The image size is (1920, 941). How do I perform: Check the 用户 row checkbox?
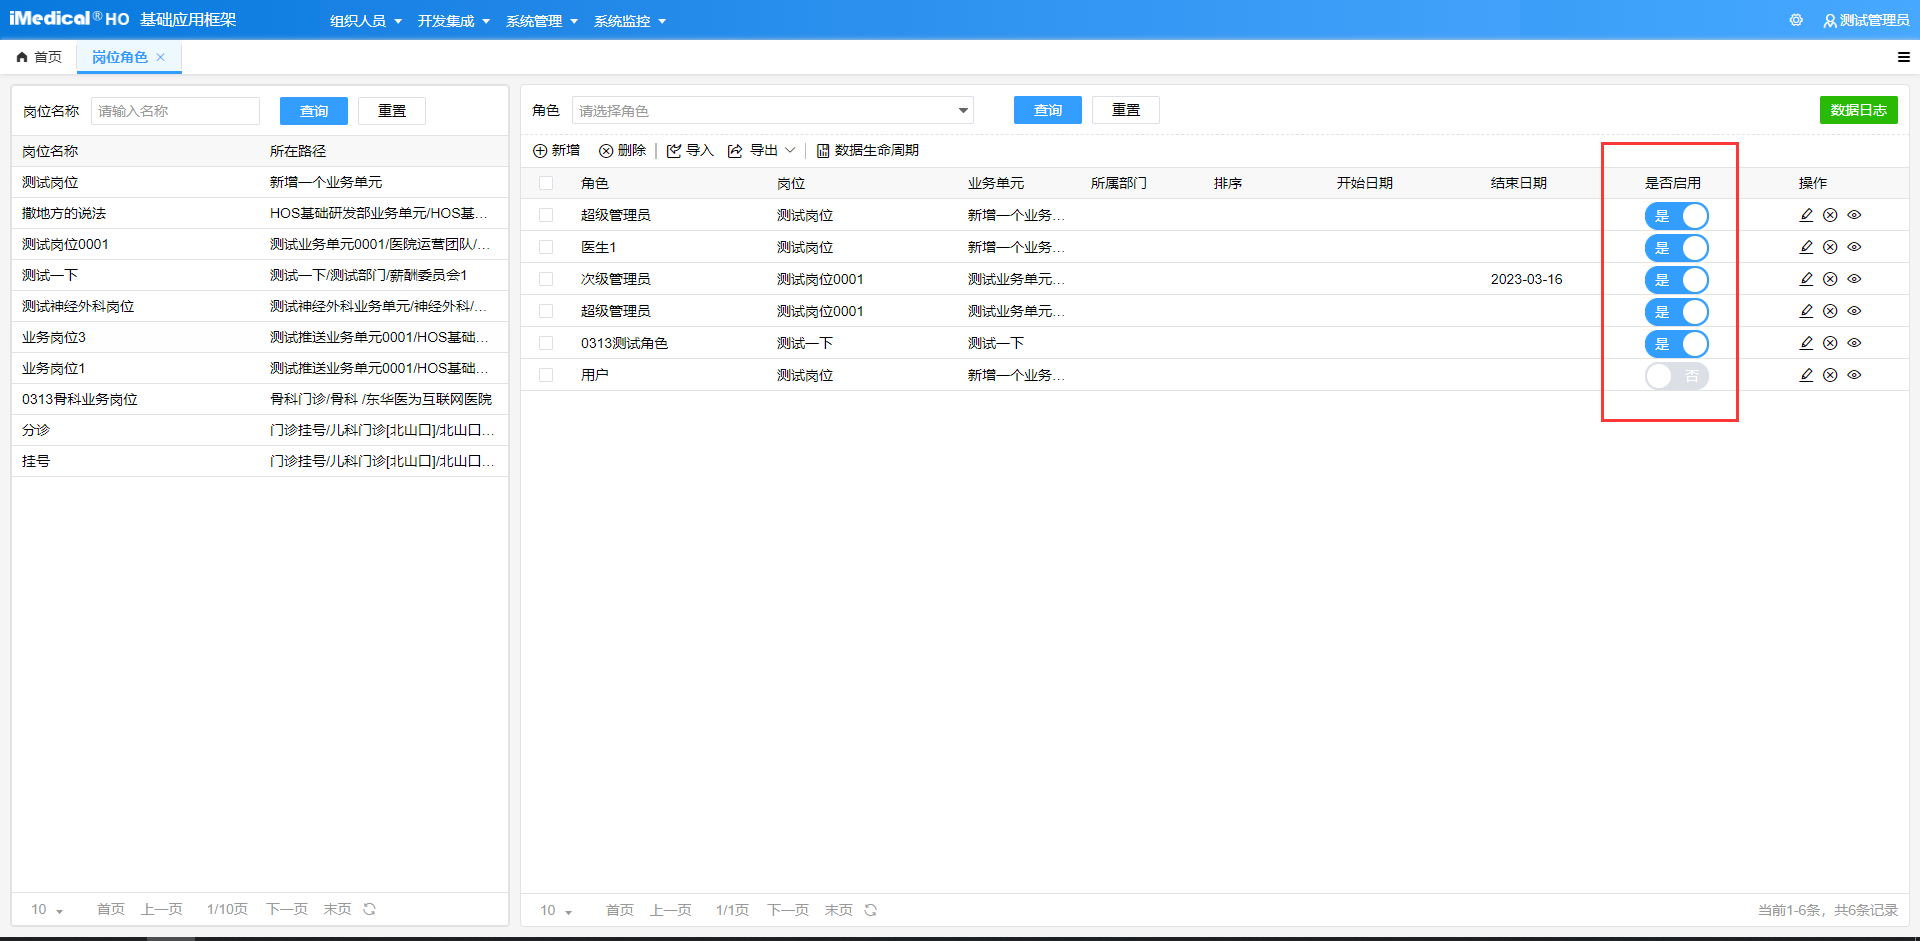click(546, 375)
